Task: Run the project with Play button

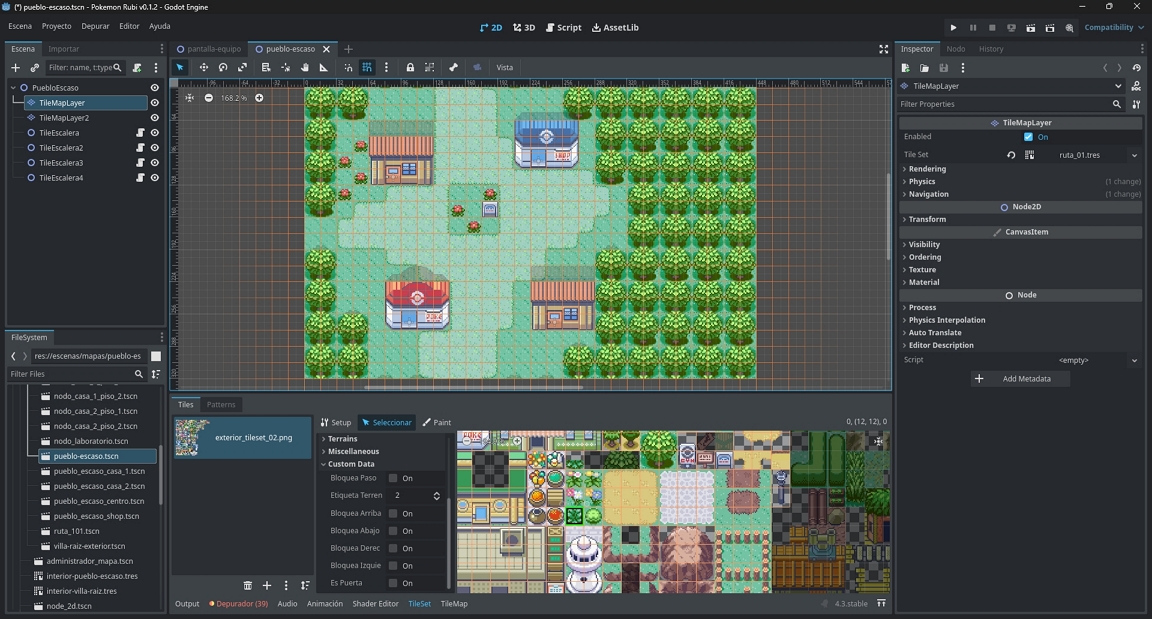Action: 953,28
